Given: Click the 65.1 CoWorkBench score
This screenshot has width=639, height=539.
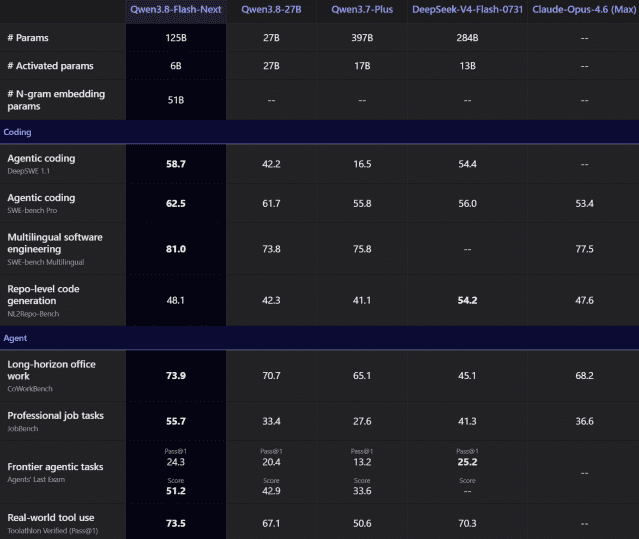Looking at the screenshot, I should point(362,376).
